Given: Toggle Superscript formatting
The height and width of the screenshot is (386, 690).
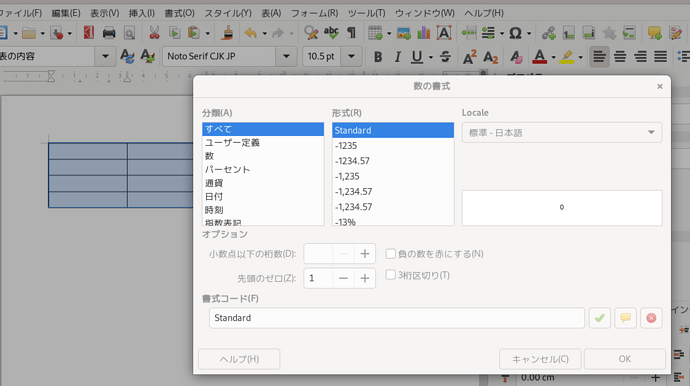Looking at the screenshot, I should click(x=470, y=56).
